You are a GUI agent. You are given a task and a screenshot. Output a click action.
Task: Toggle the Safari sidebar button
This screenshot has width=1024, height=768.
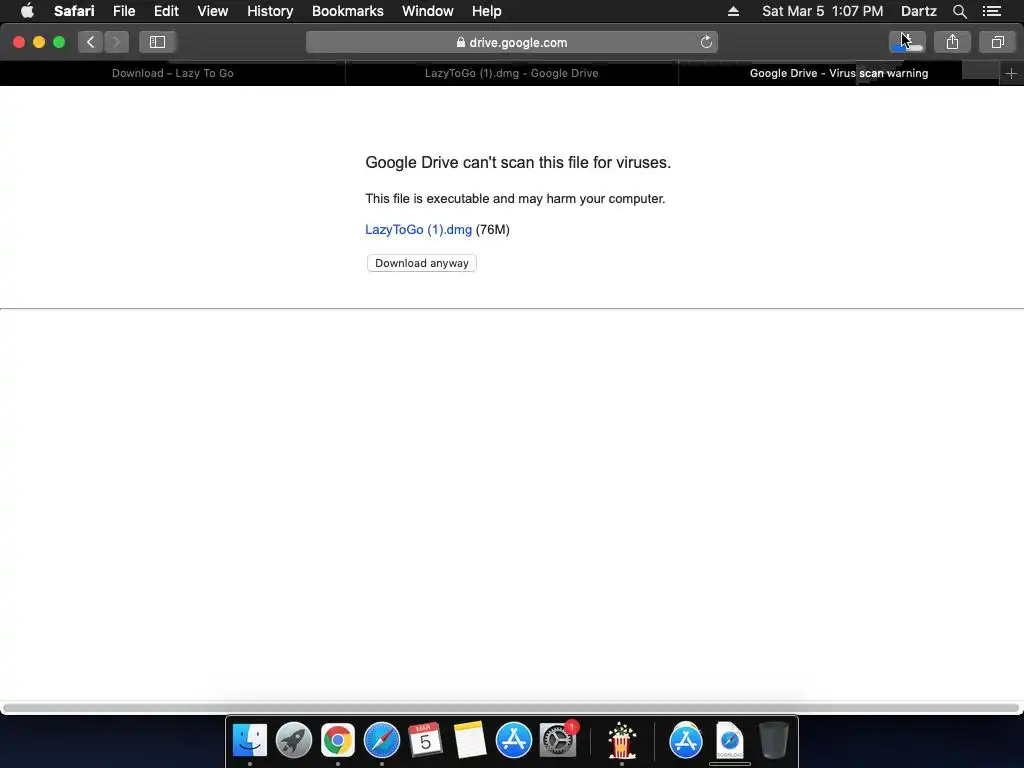coord(157,42)
